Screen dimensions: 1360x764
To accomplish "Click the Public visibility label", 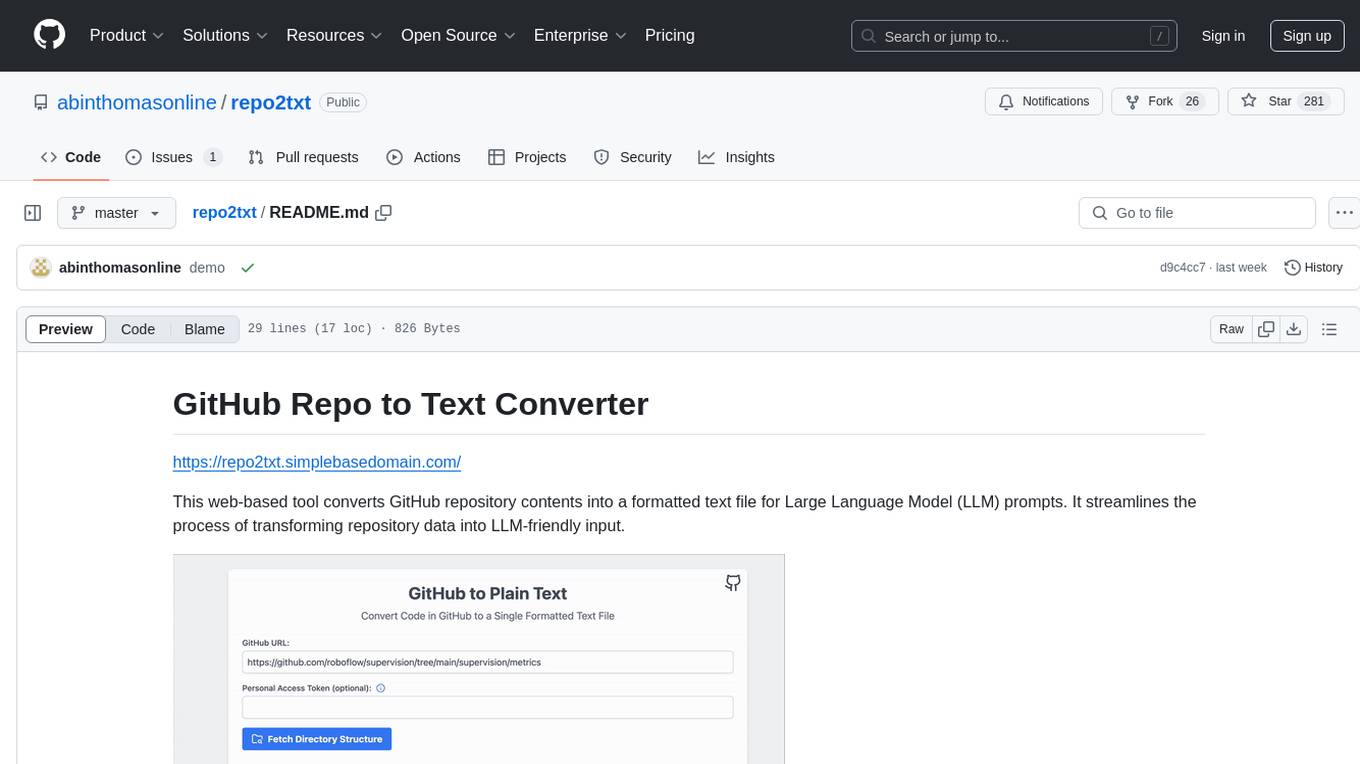I will point(343,102).
